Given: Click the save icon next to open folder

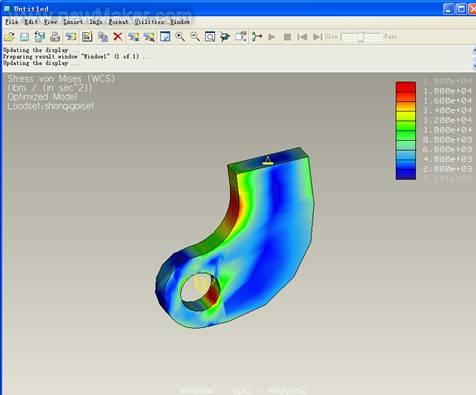Looking at the screenshot, I should 24,37.
